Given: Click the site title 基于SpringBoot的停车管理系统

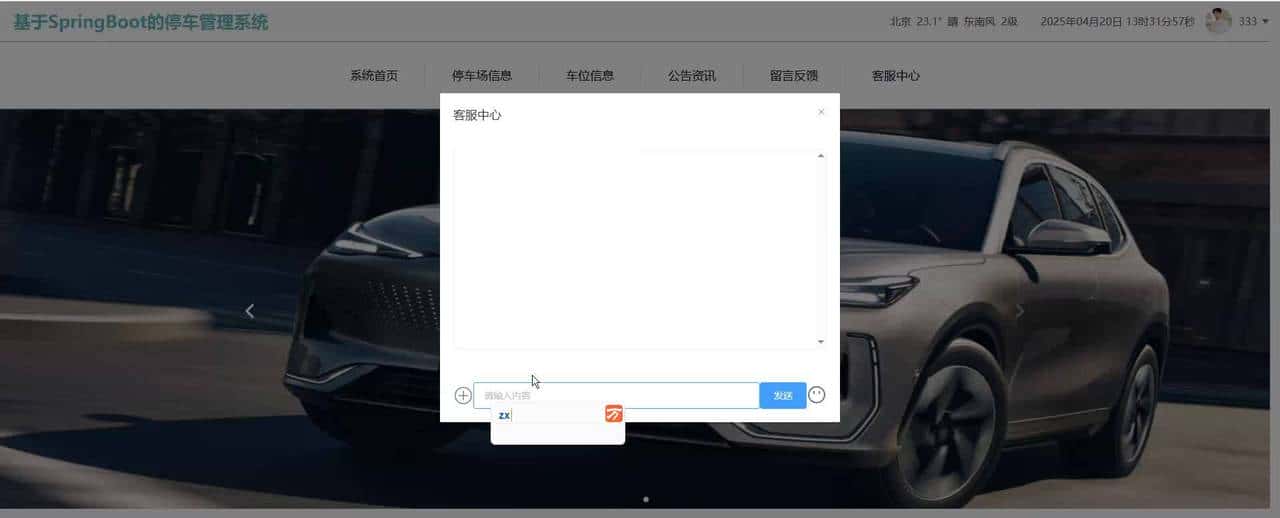Looking at the screenshot, I should (141, 22).
